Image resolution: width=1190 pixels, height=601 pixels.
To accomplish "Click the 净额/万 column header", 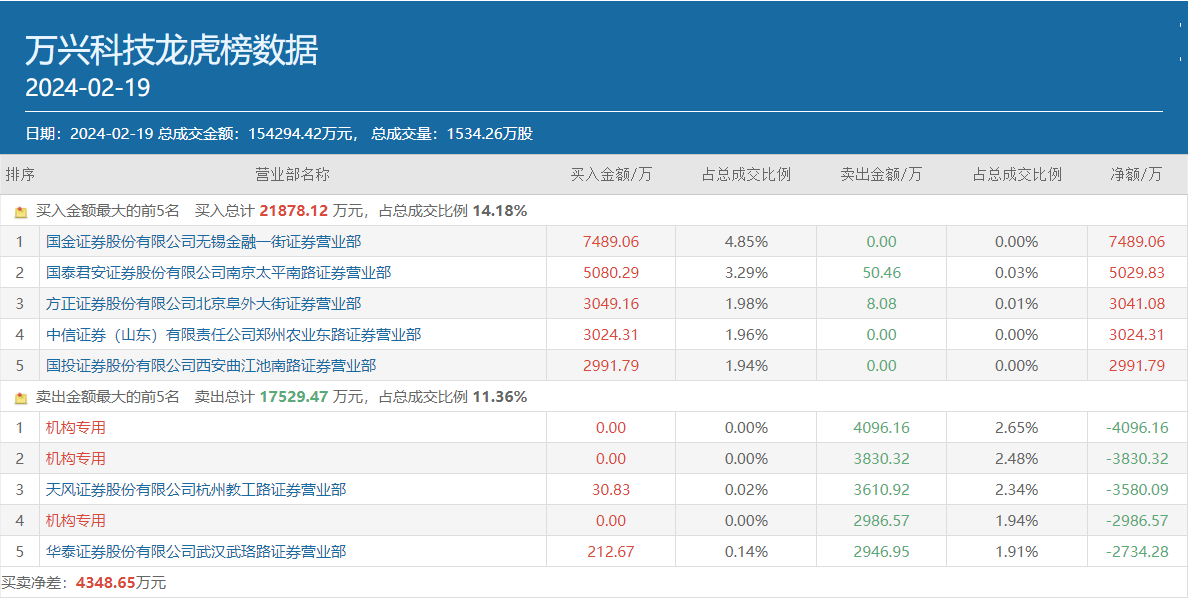I will pos(1136,175).
